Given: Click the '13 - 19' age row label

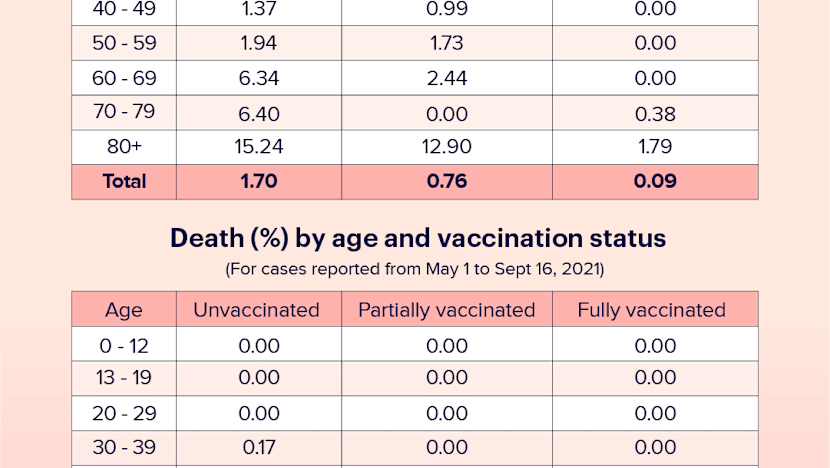Looking at the screenshot, I should [x=124, y=378].
